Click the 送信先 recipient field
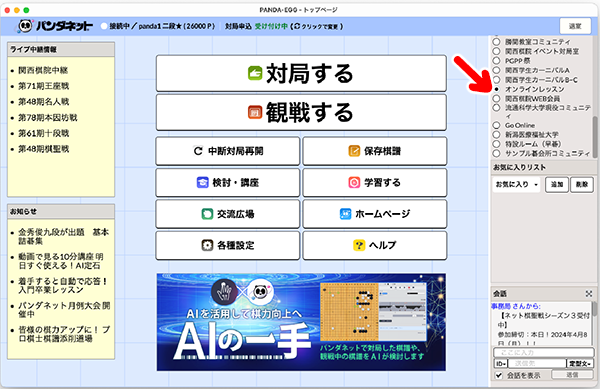Viewport: 600px width, 389px height. [537, 364]
